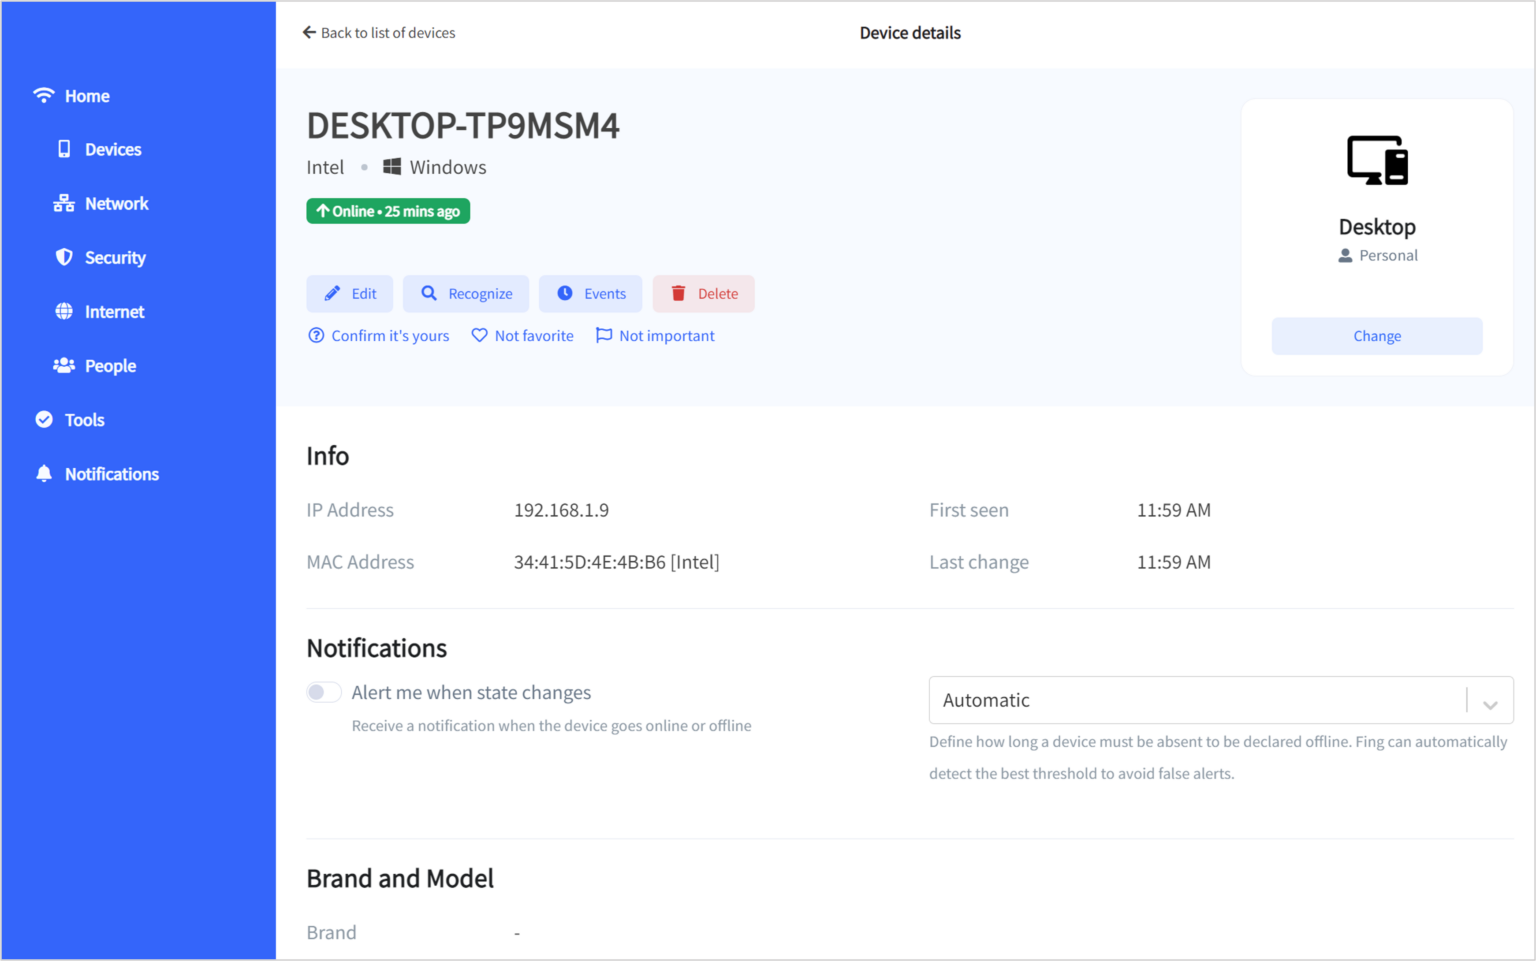Open Devices section in sidebar
This screenshot has height=961, width=1536.
112,150
